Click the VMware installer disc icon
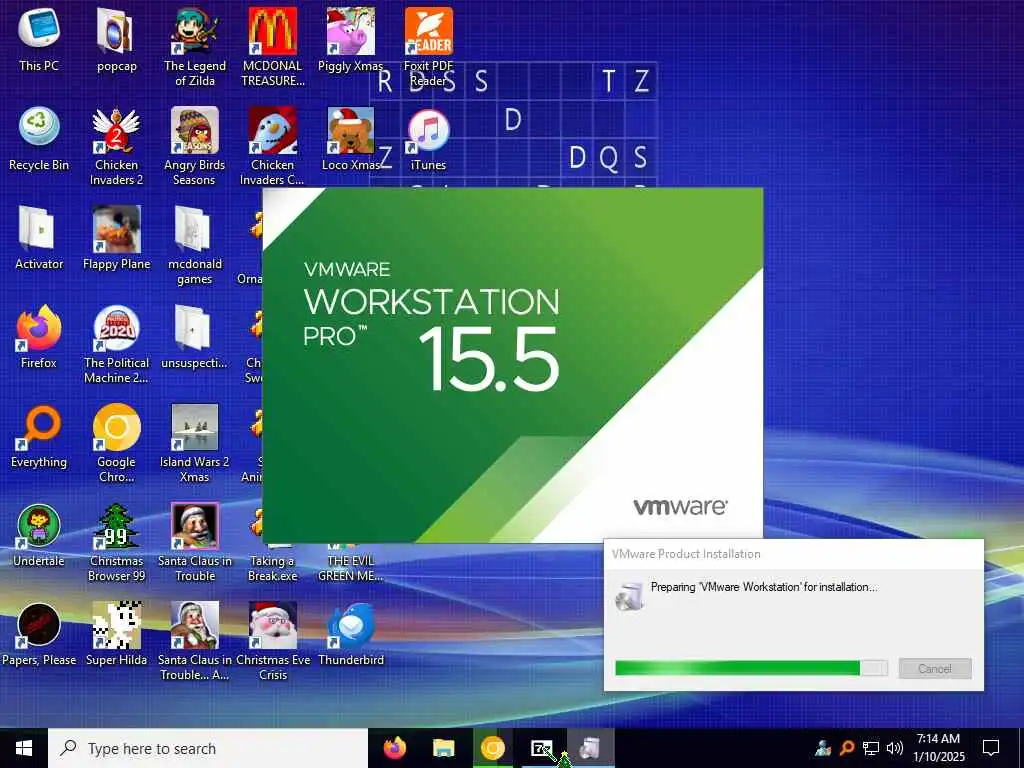 point(630,595)
